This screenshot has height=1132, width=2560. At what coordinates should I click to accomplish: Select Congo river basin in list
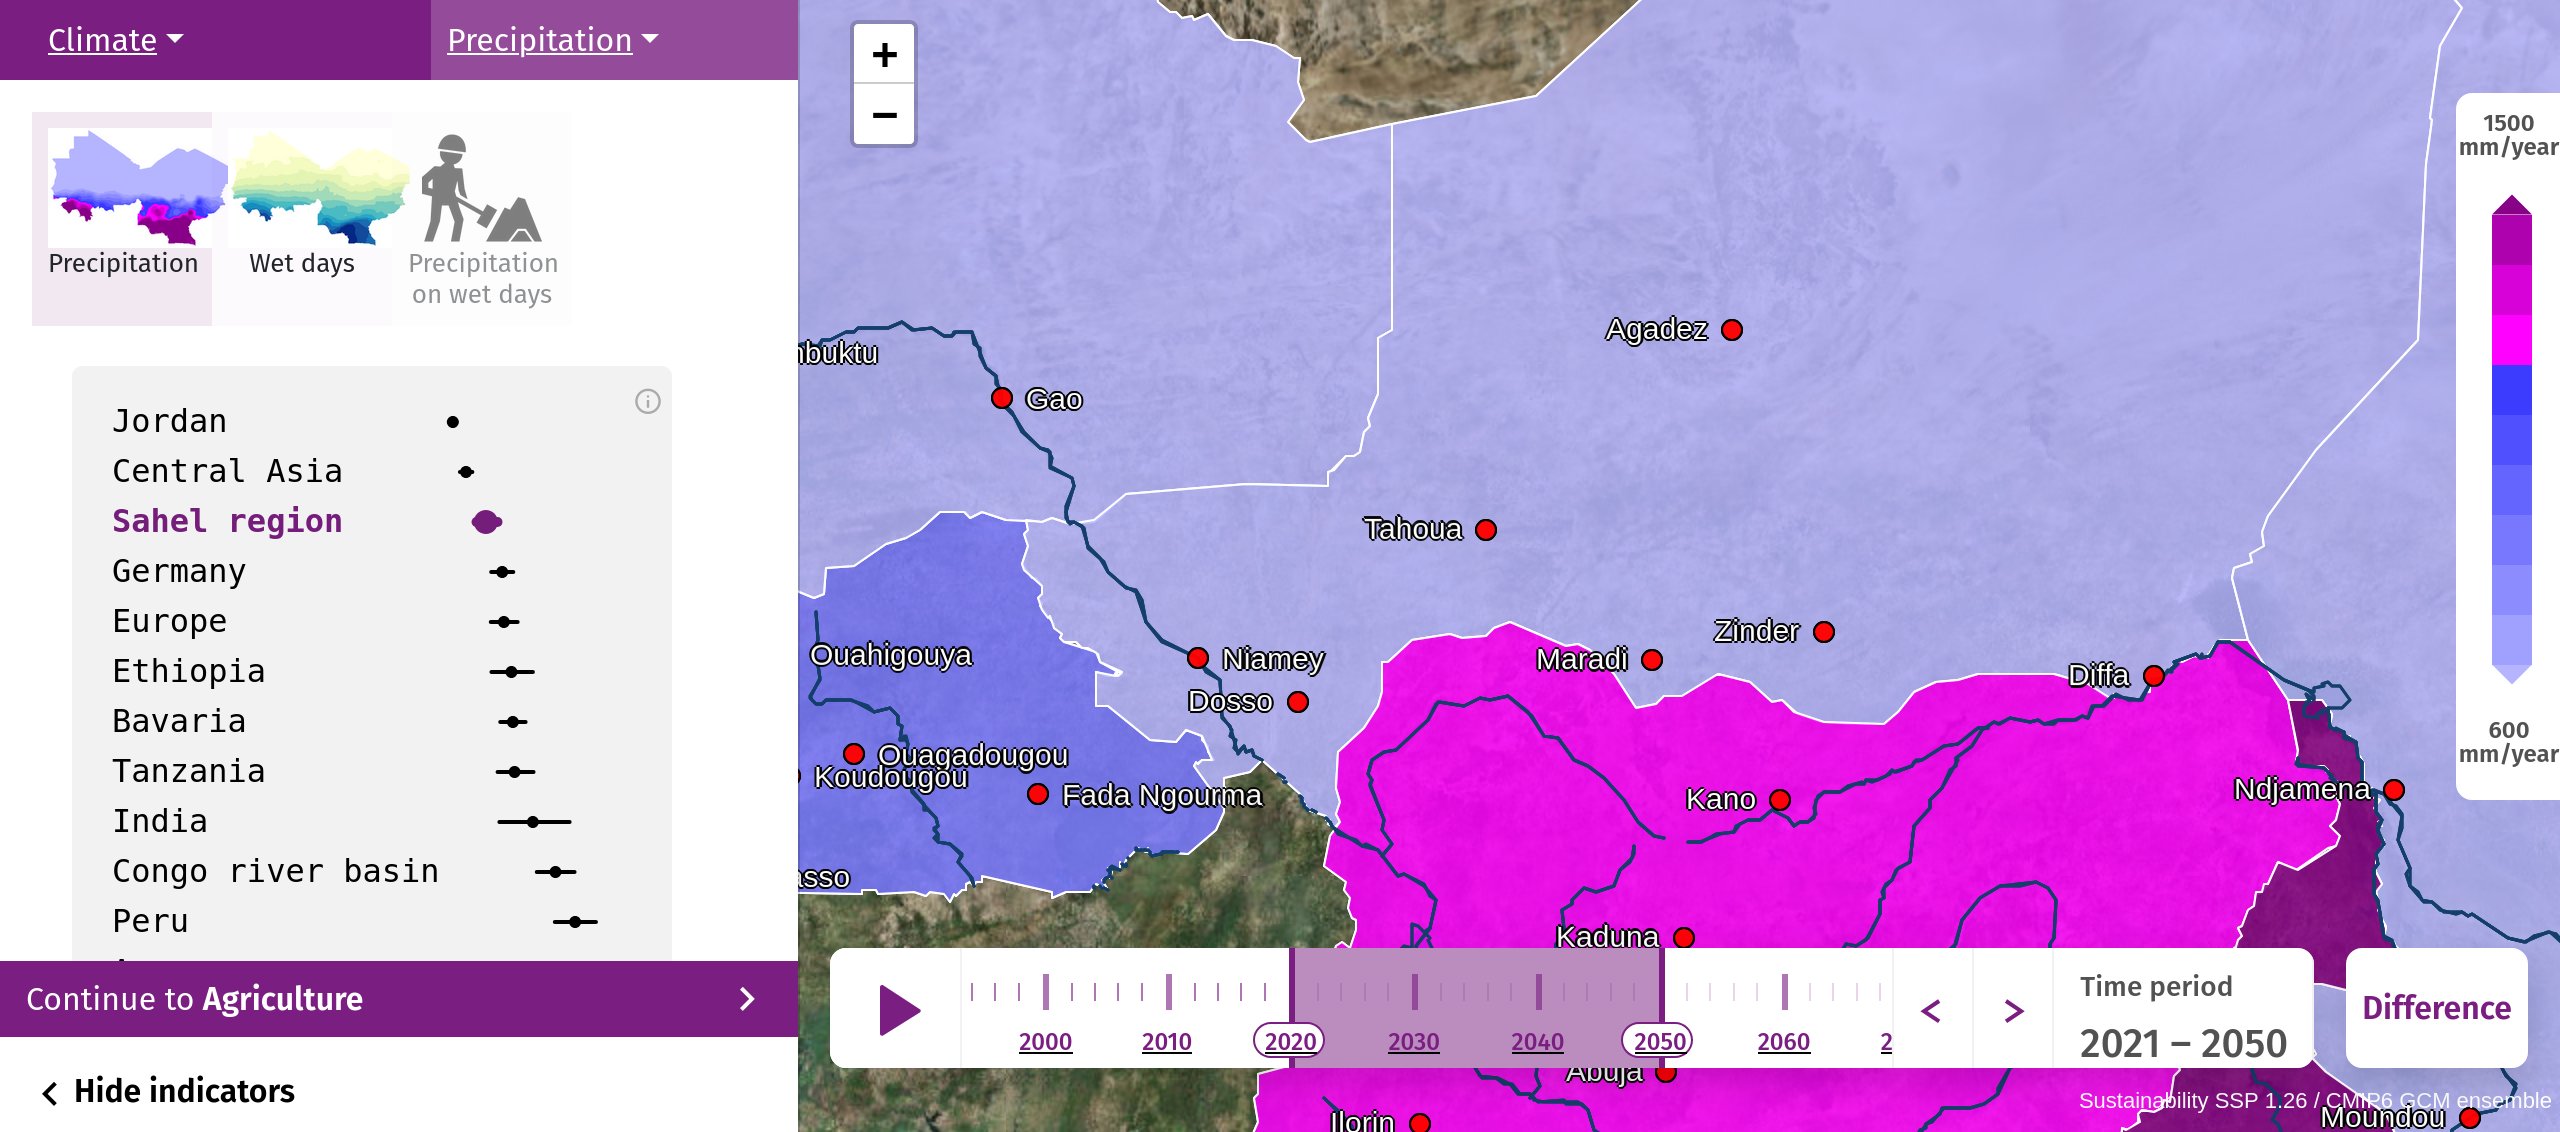tap(371, 871)
